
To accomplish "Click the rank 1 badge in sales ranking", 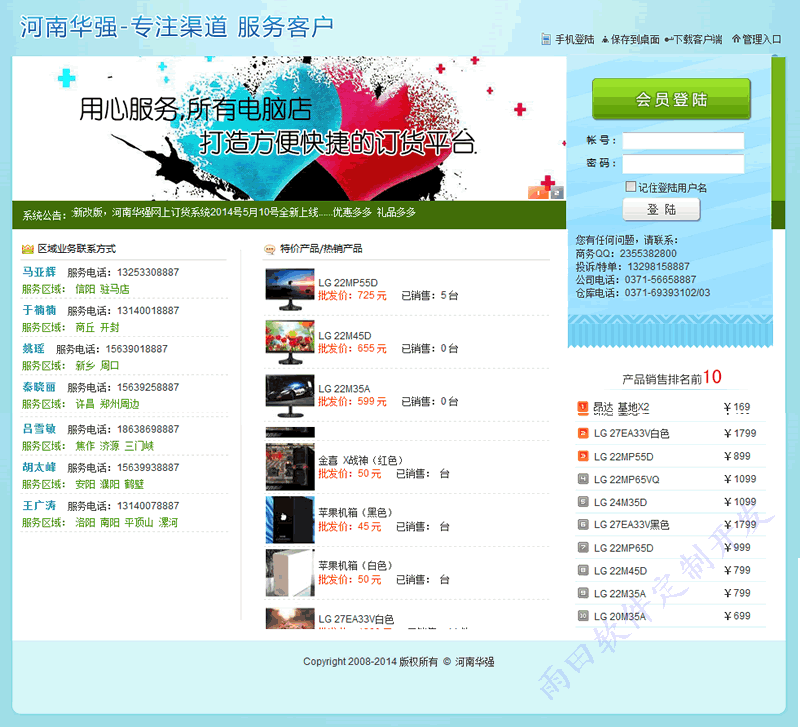I will coord(582,407).
